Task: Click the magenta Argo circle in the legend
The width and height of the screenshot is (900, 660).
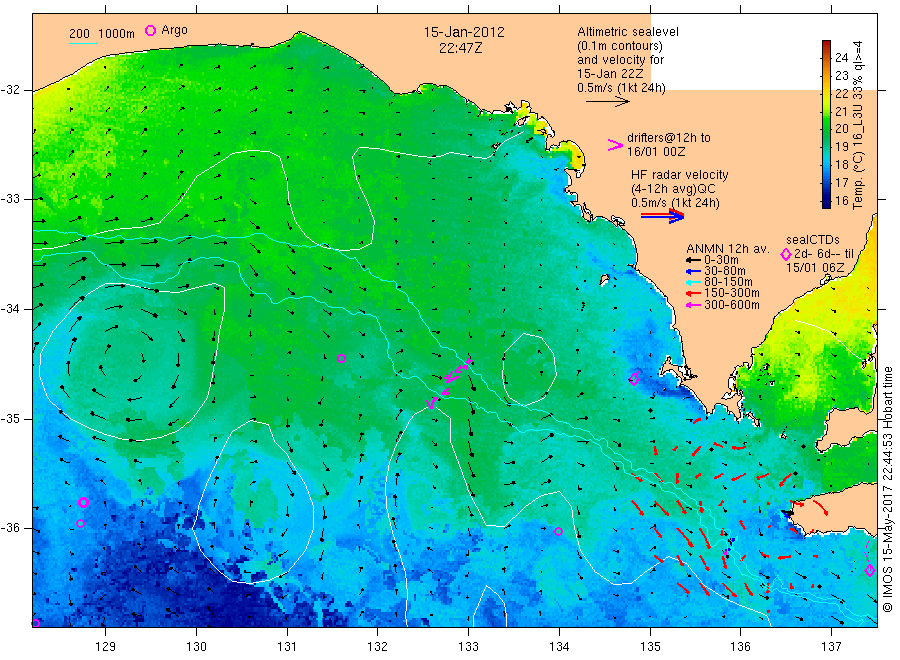Action: [150, 30]
